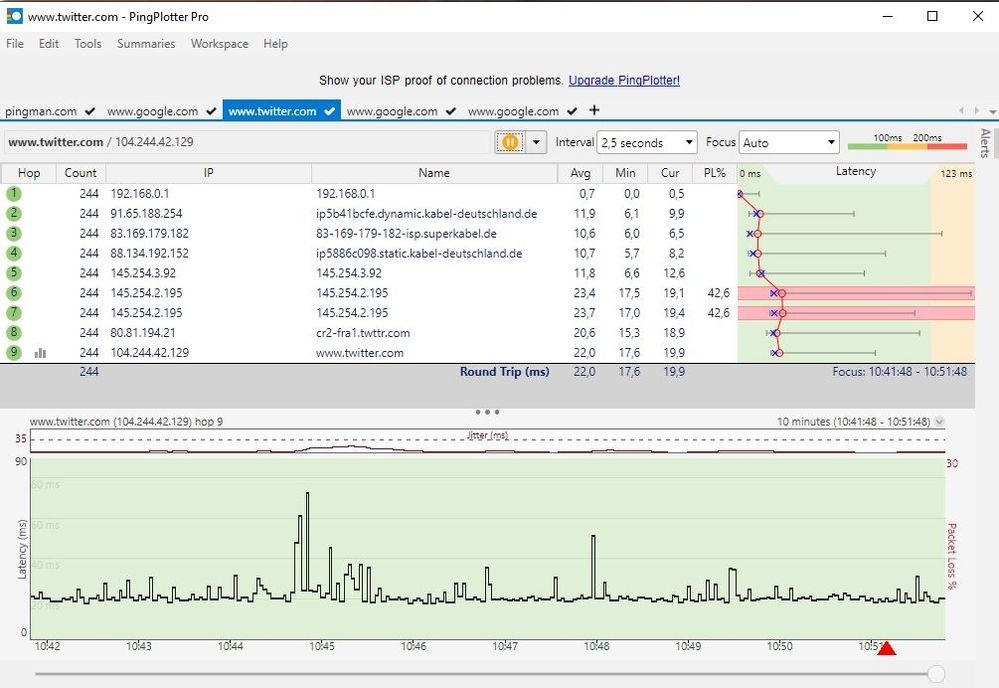Click the checkmark on the www.twitter.com tab
The height and width of the screenshot is (688, 999).
[x=329, y=111]
